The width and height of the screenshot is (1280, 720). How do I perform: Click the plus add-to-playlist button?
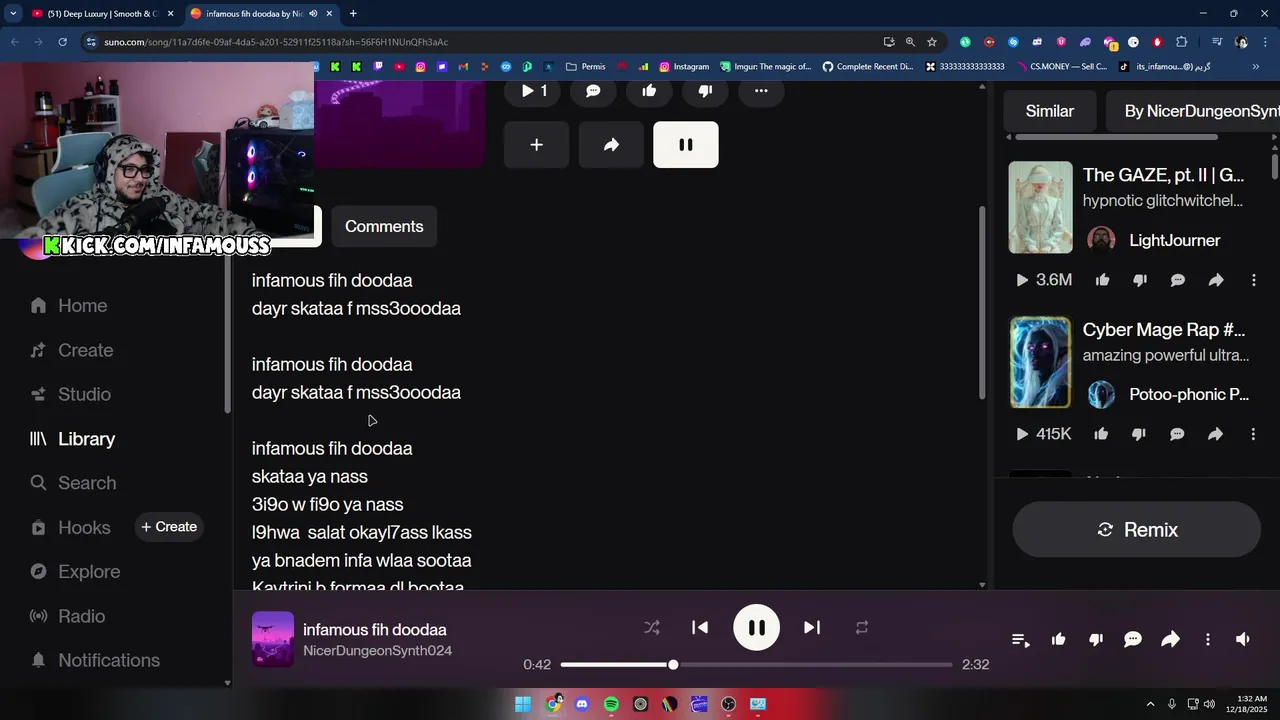point(536,145)
